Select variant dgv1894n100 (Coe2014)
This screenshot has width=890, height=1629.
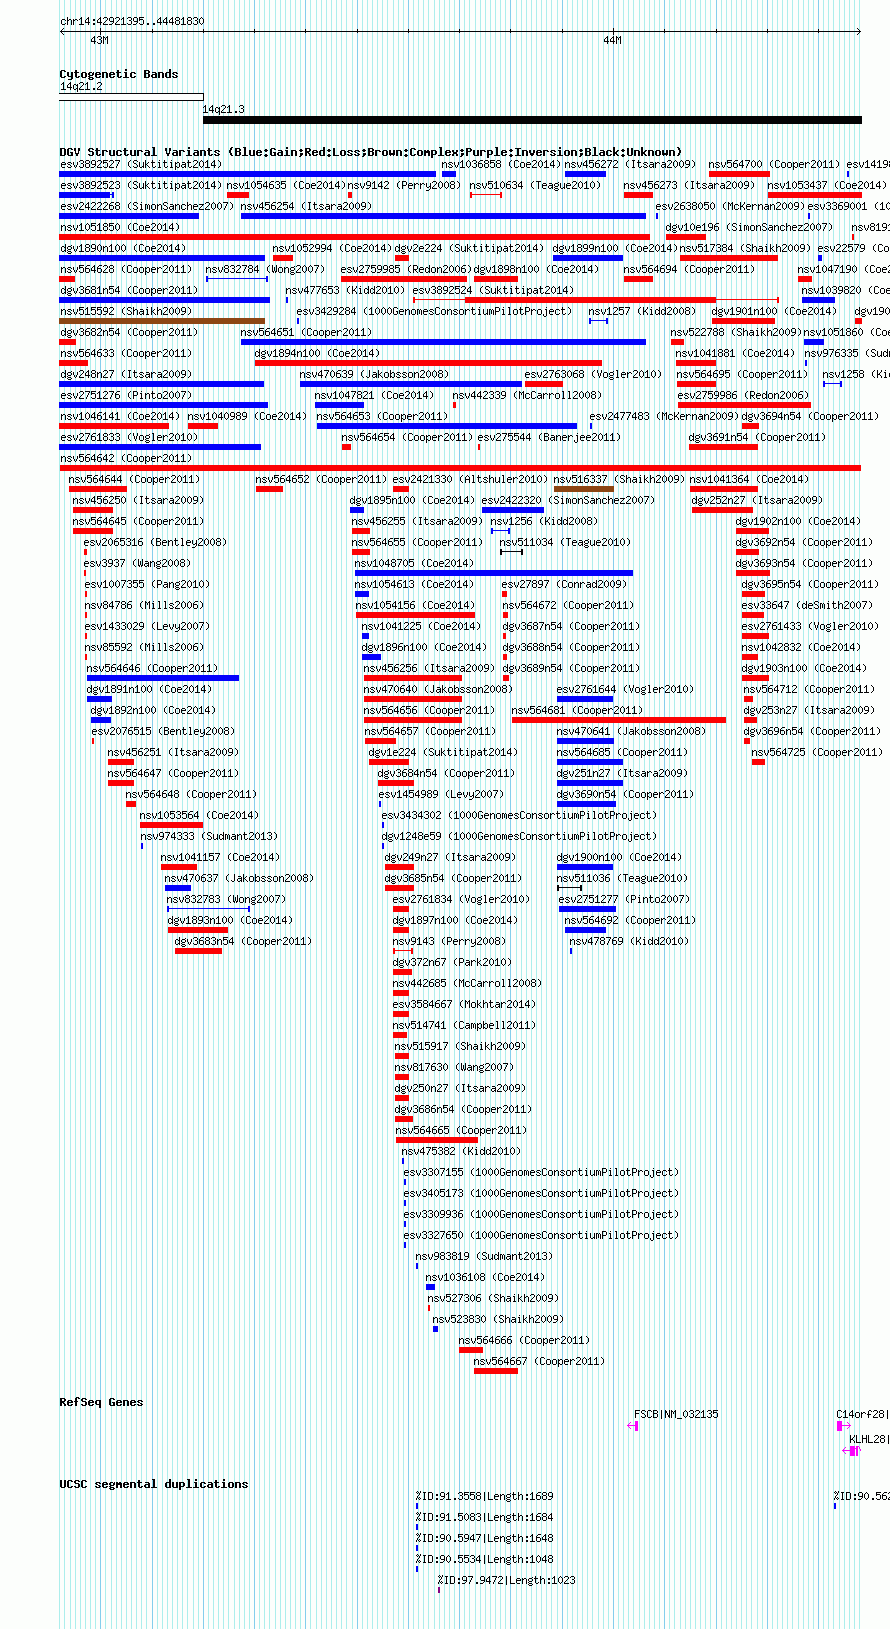pyautogui.click(x=317, y=353)
